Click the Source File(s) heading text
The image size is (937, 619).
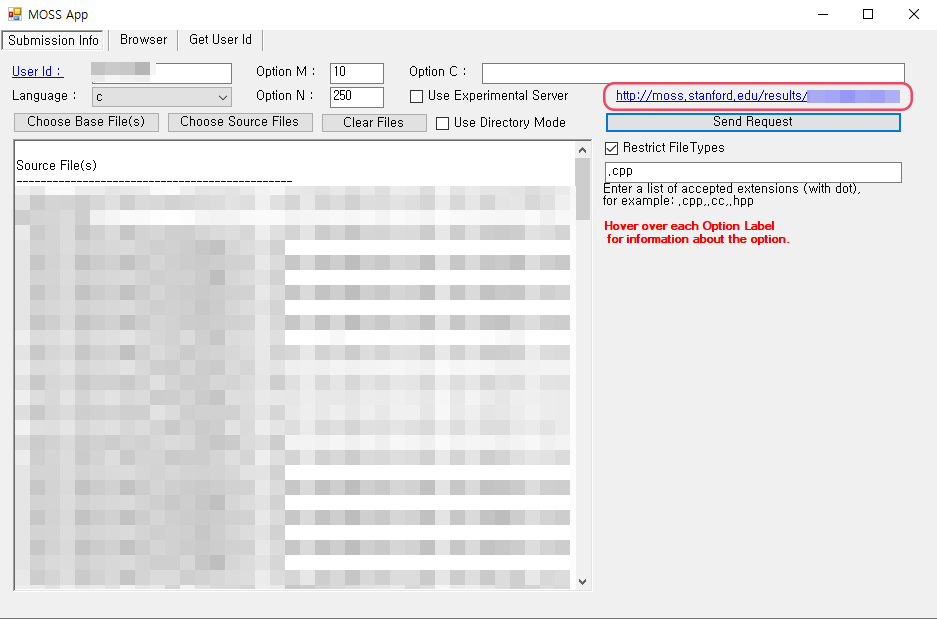point(57,166)
